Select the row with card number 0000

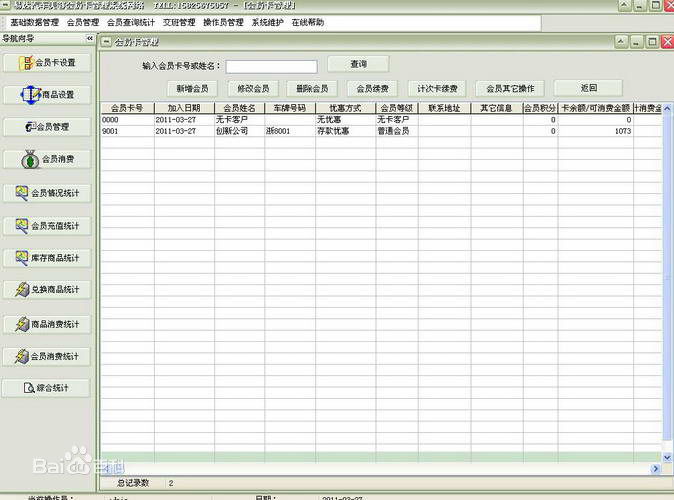pyautogui.click(x=381, y=120)
